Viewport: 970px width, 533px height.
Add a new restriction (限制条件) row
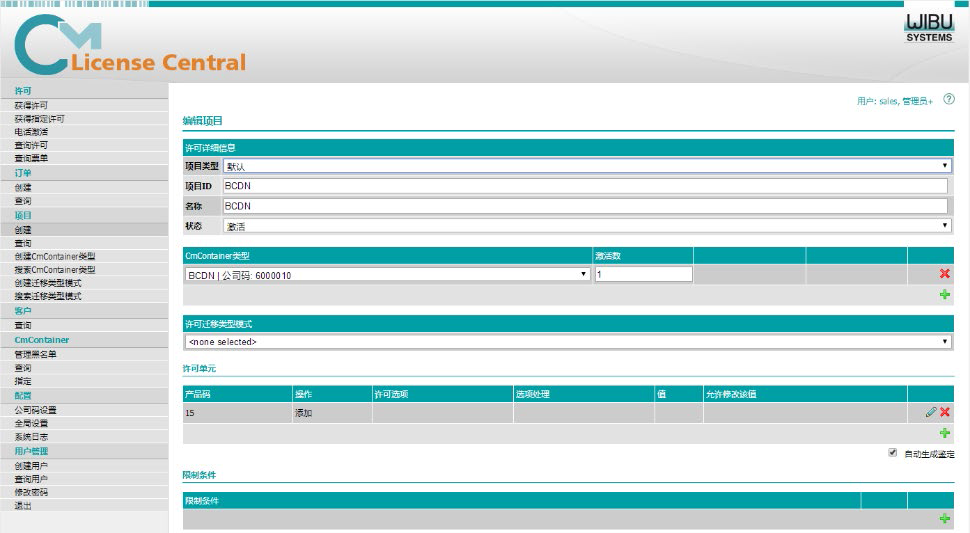pos(944,519)
